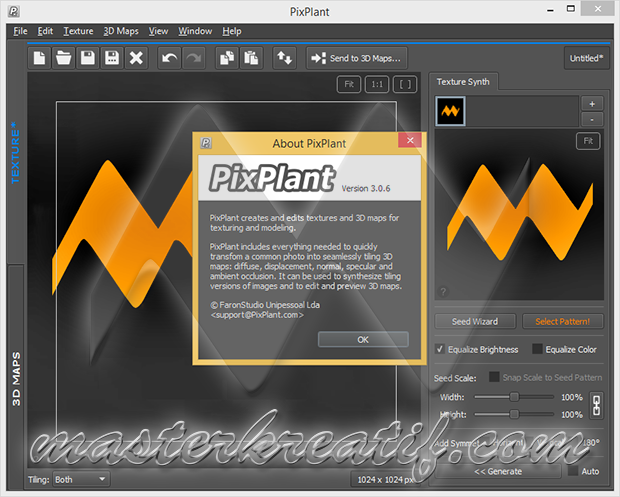Screen dimensions: 620x497
Task: Click the About dialog title bar icon
Action: click(x=206, y=143)
